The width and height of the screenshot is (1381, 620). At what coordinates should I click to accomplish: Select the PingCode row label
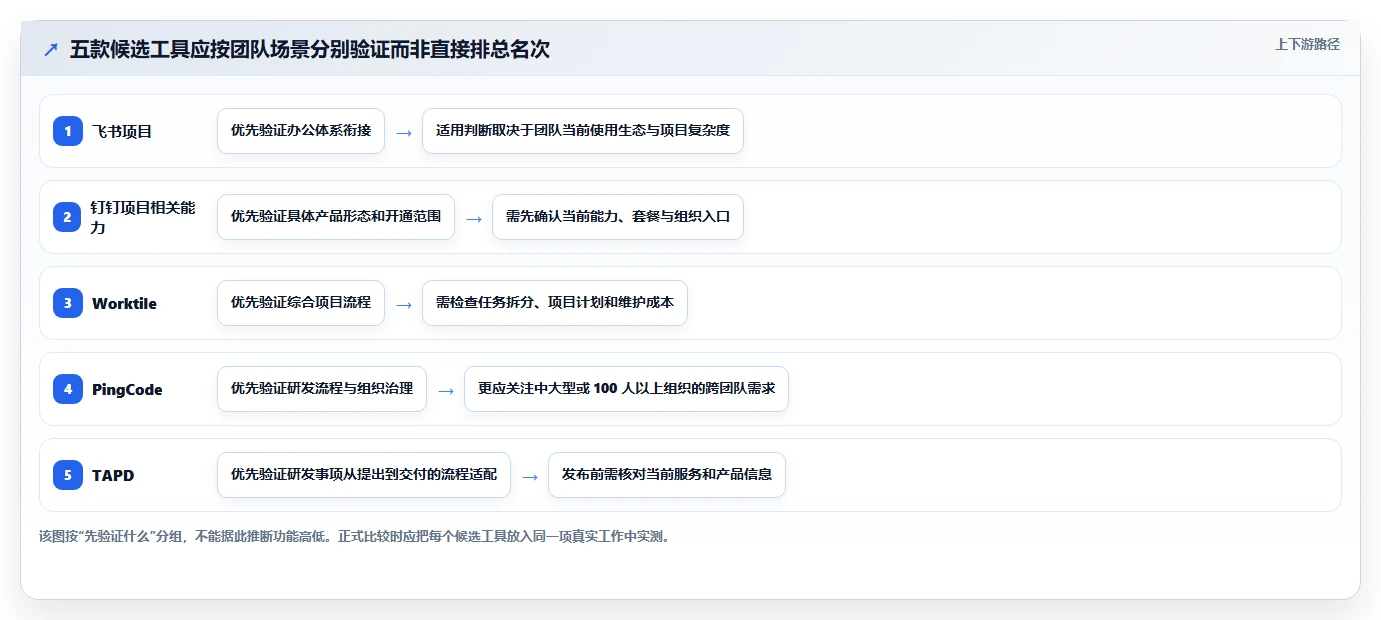click(x=127, y=389)
